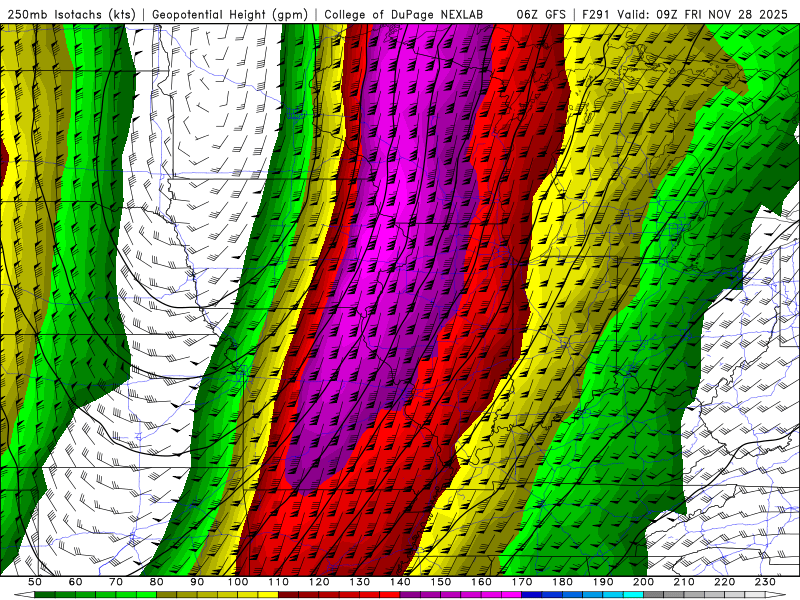This screenshot has width=800, height=600.
Task: Click the 120 kt legend label
Action: tap(319, 582)
